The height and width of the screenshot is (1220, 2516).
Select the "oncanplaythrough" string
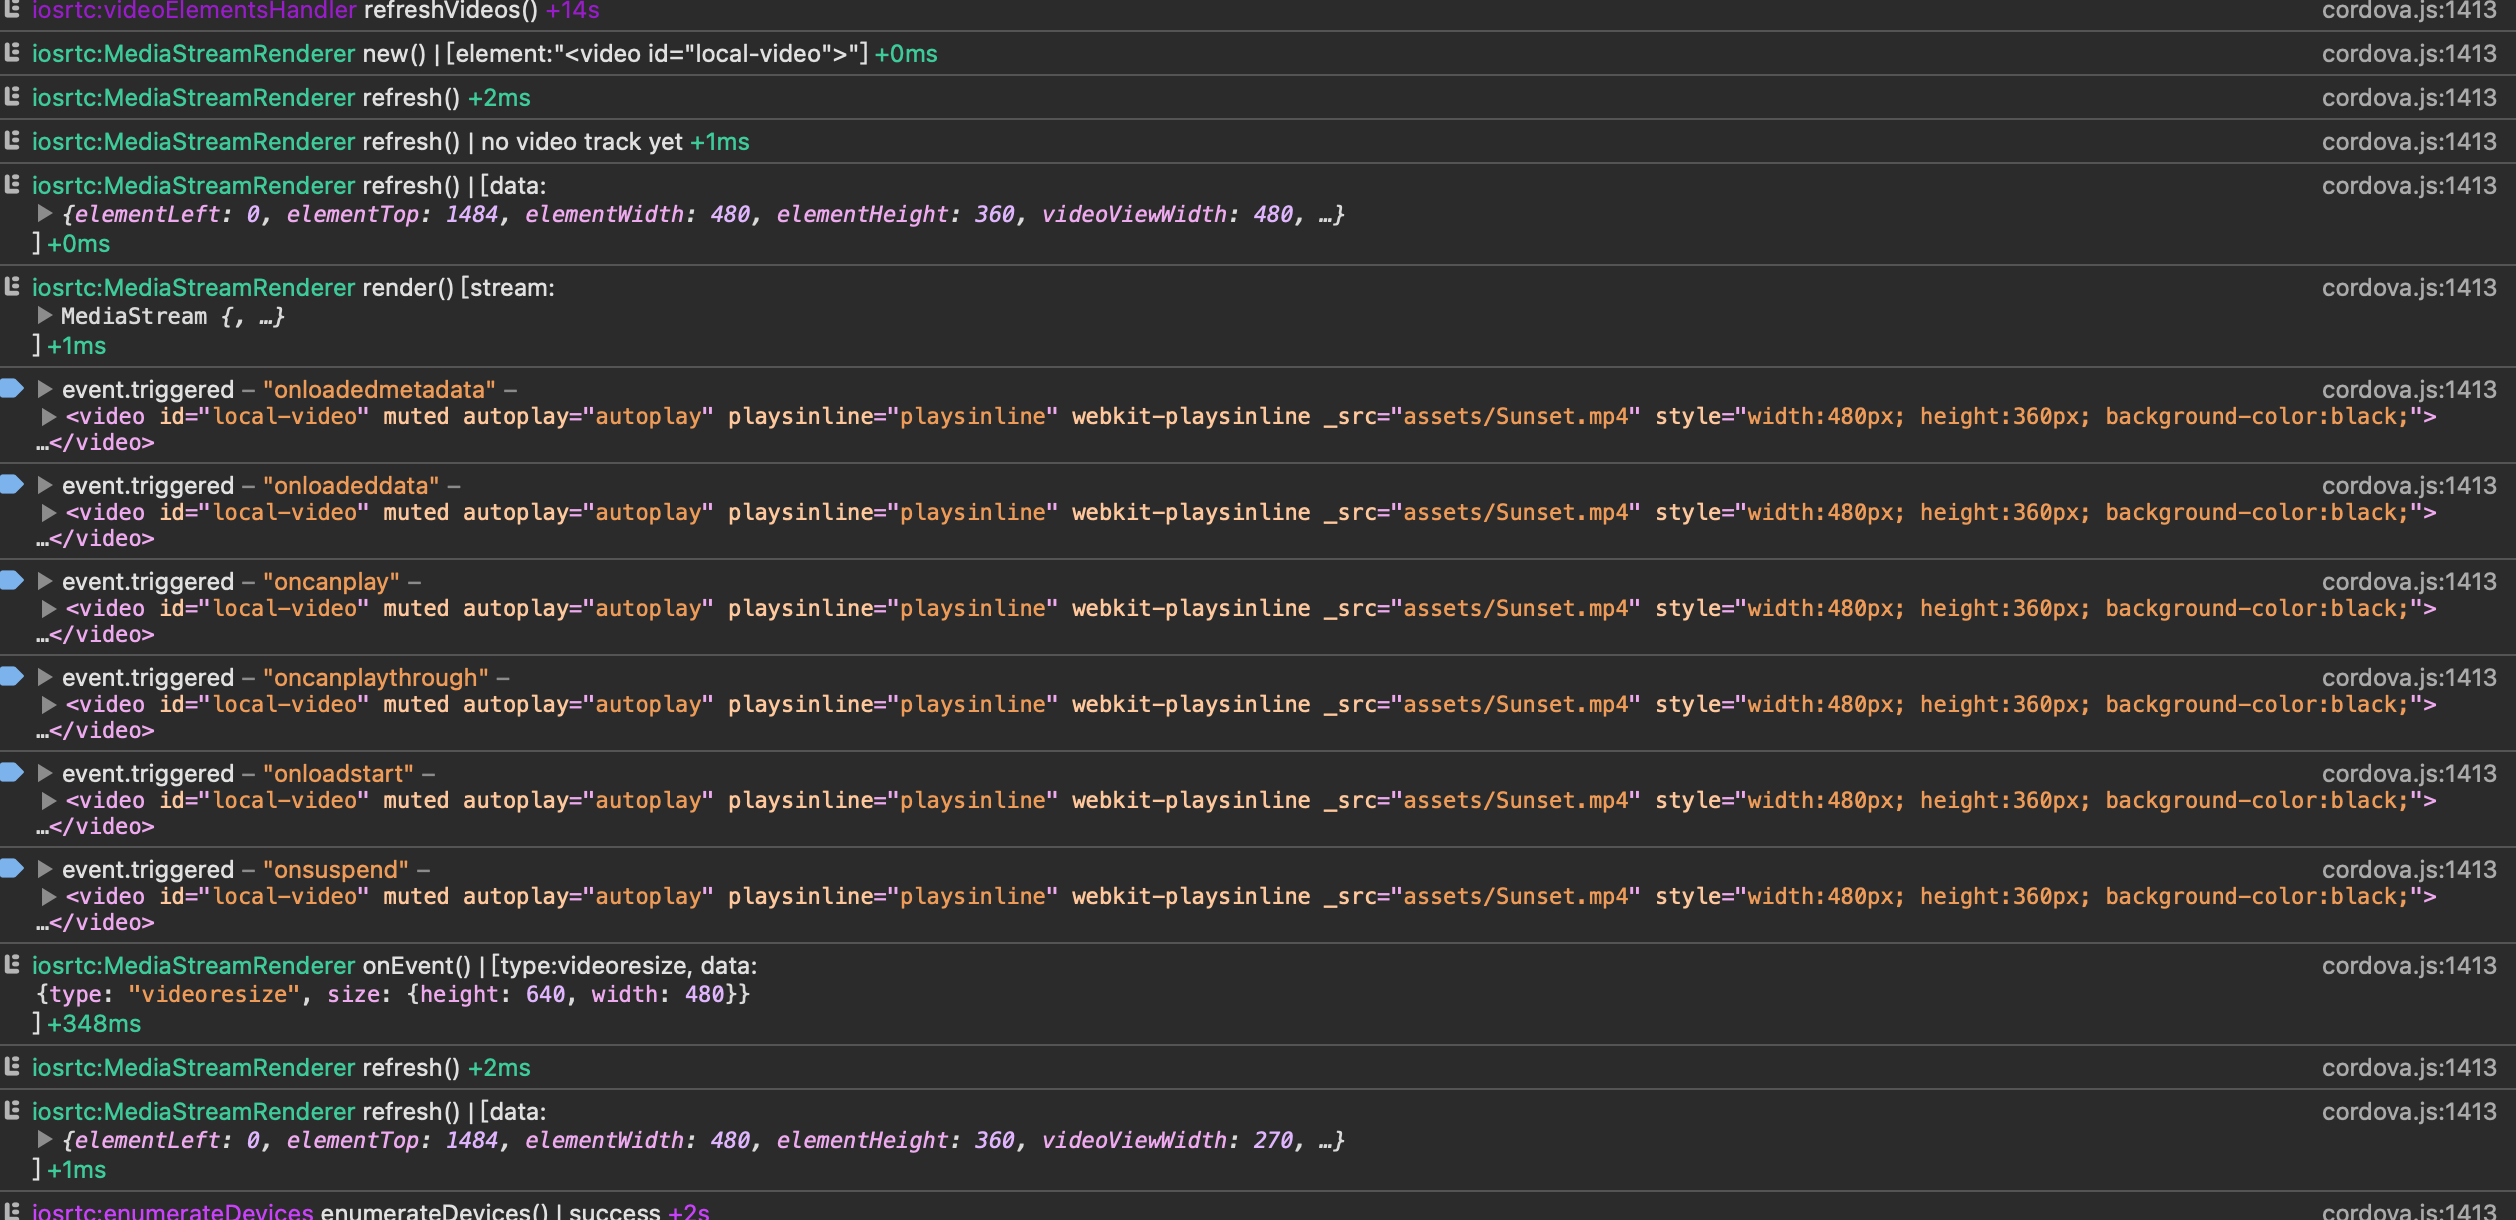pos(375,677)
